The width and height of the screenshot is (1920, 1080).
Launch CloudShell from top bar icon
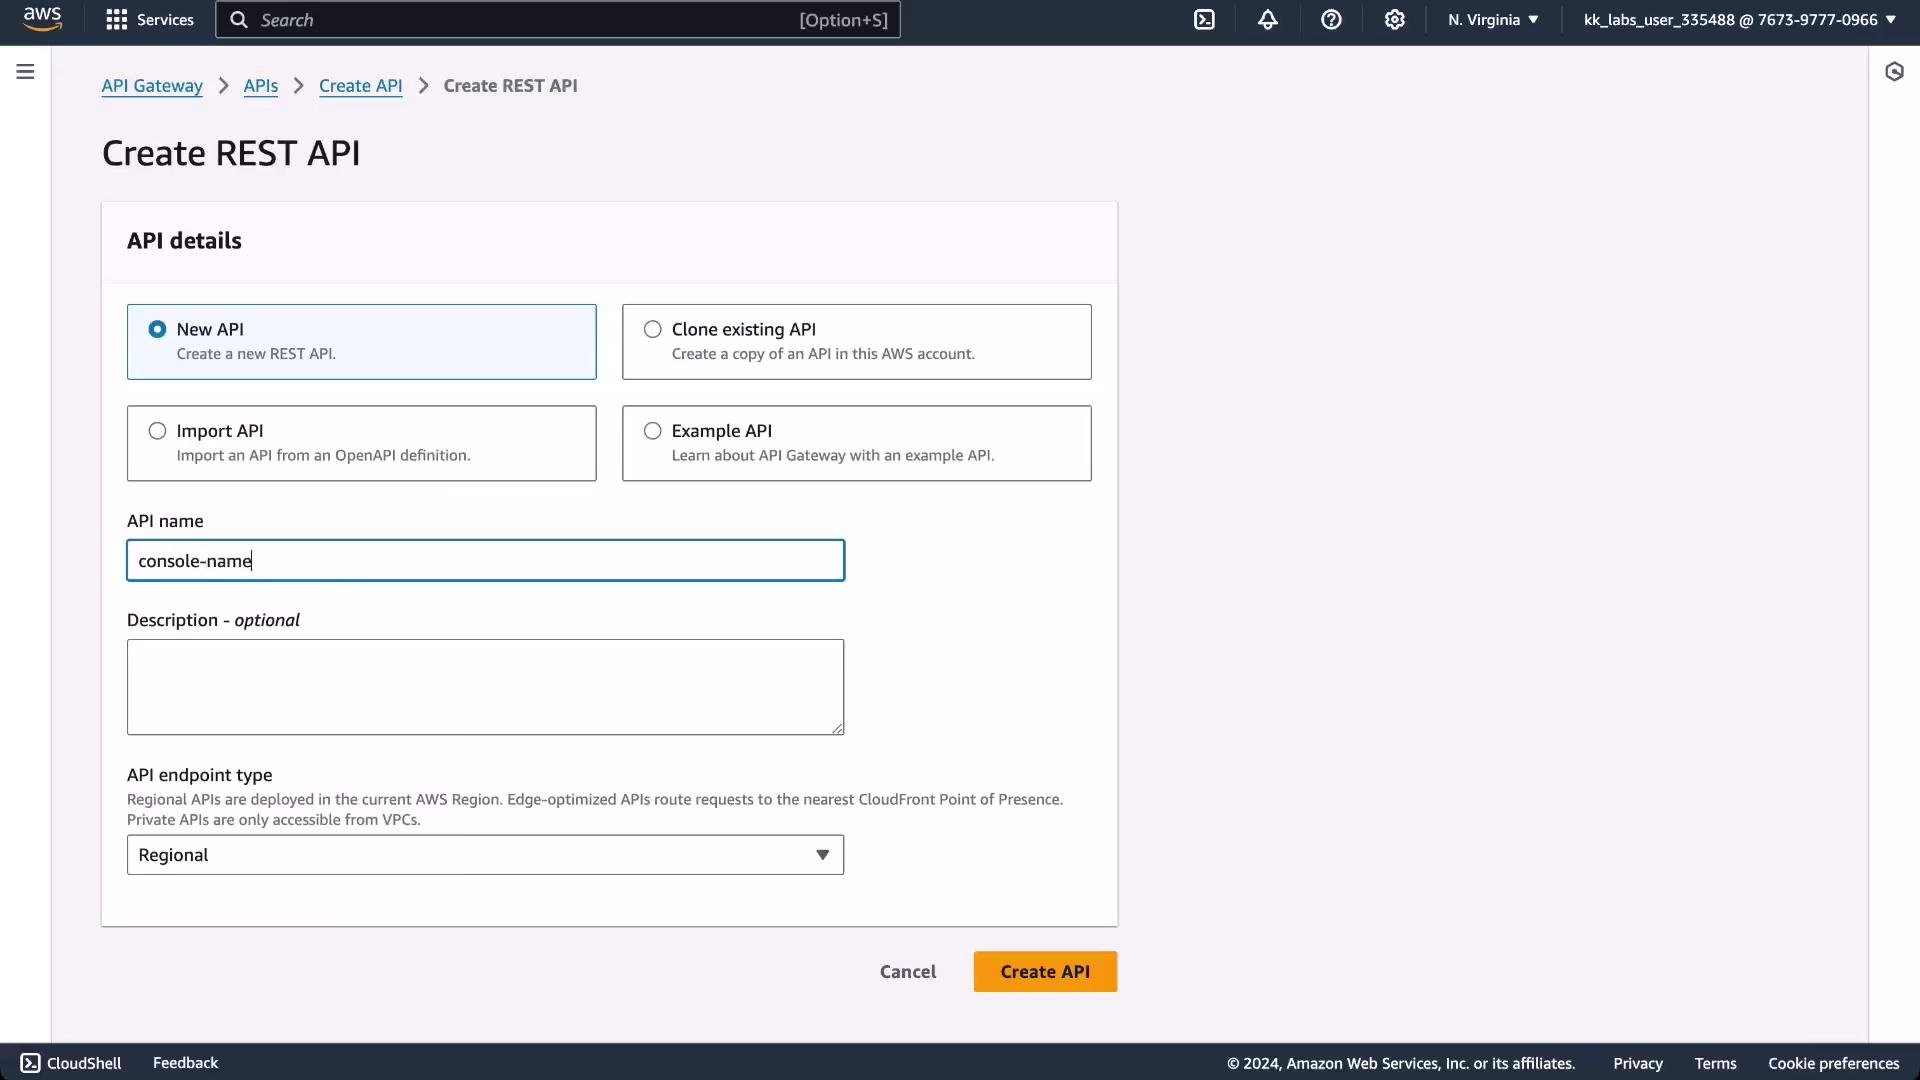[x=1204, y=20]
